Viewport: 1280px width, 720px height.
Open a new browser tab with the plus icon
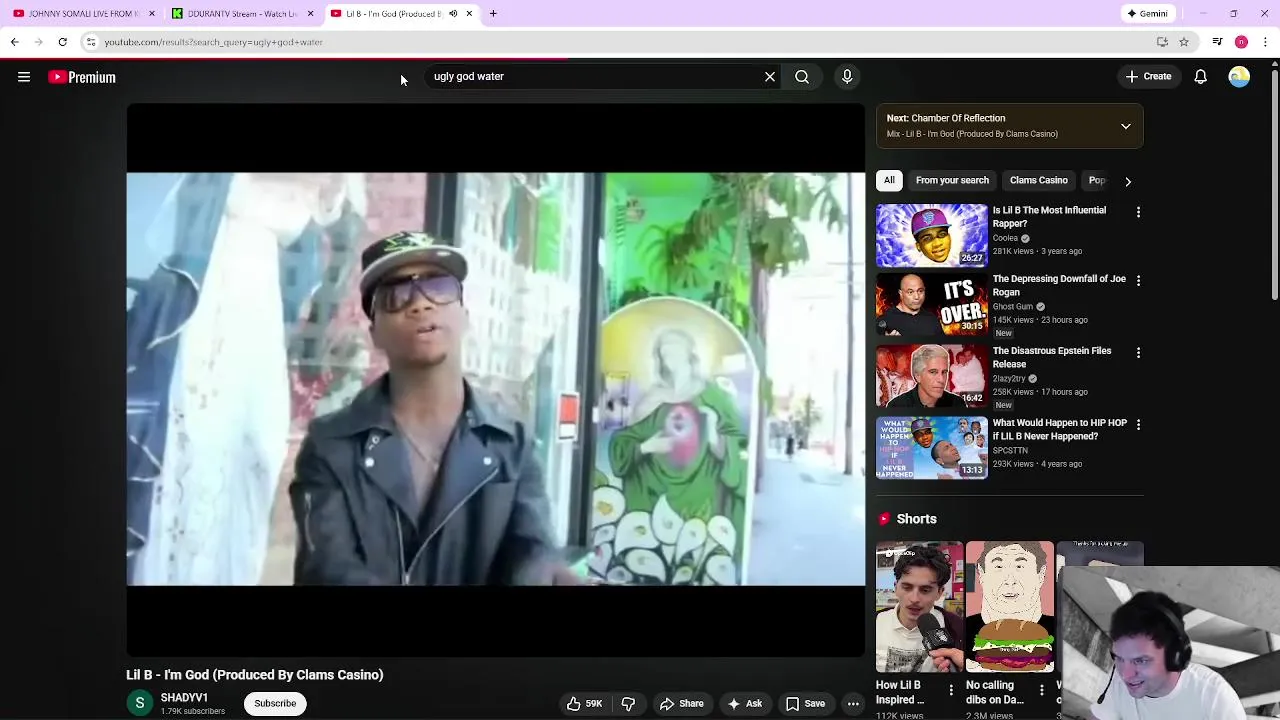(493, 14)
